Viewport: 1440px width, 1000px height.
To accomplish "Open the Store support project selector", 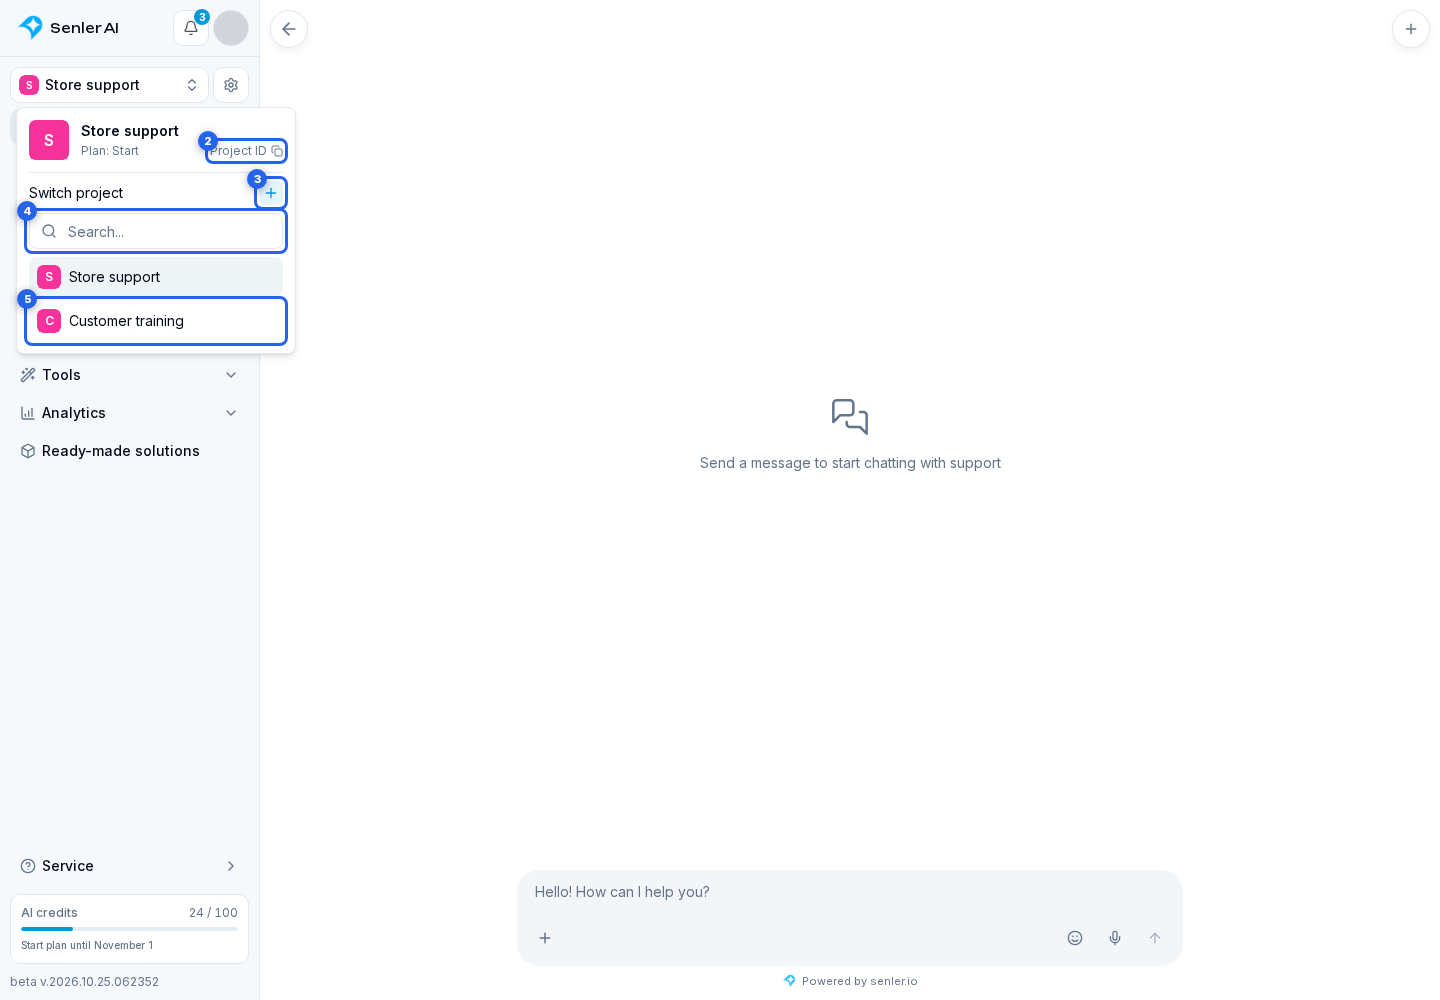I will pos(110,85).
